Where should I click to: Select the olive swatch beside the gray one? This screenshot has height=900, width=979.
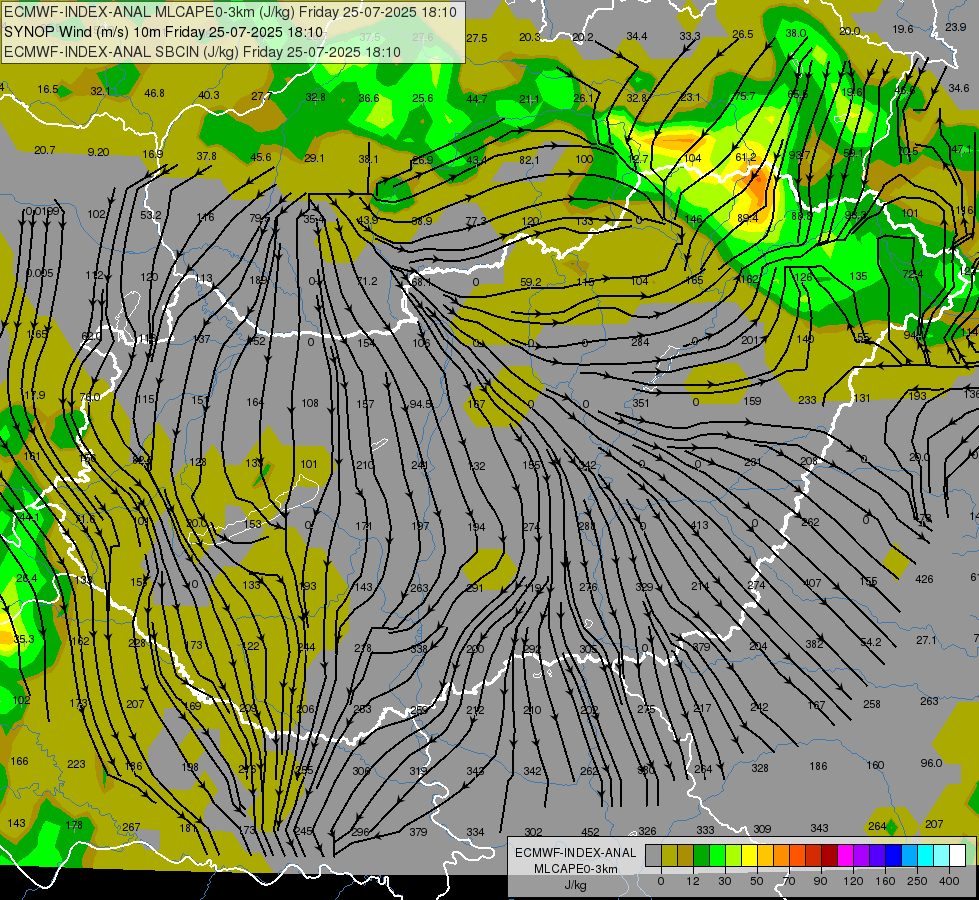point(669,855)
